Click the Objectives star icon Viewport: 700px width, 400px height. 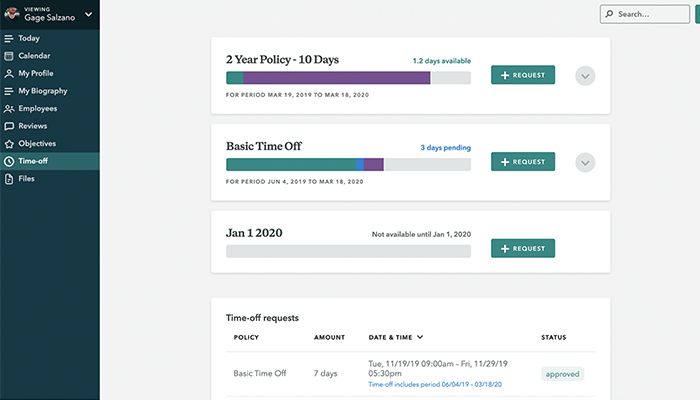pyautogui.click(x=9, y=143)
